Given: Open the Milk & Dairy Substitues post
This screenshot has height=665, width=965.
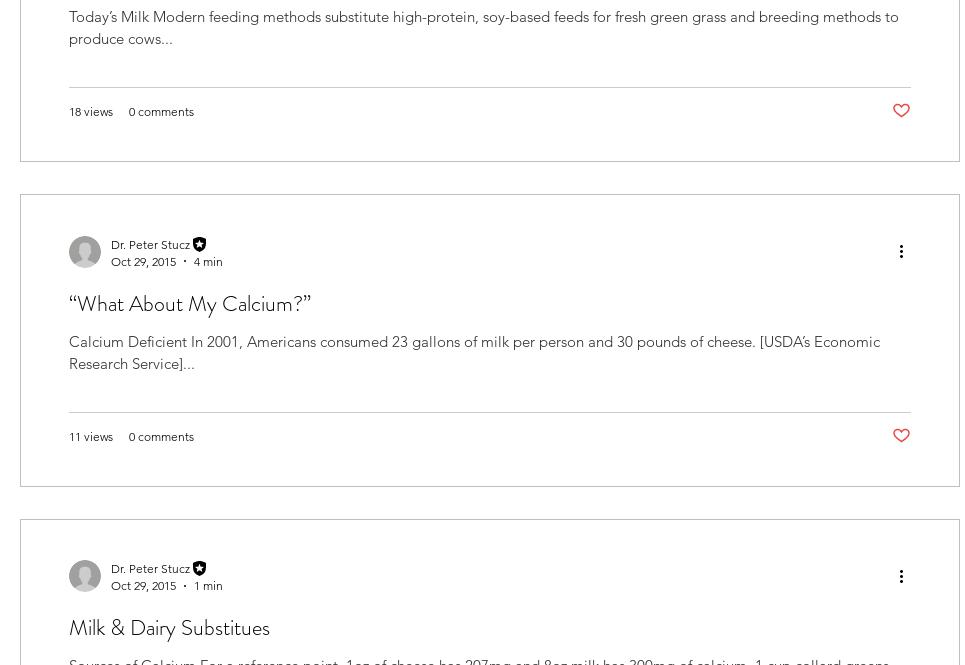Looking at the screenshot, I should [169, 627].
